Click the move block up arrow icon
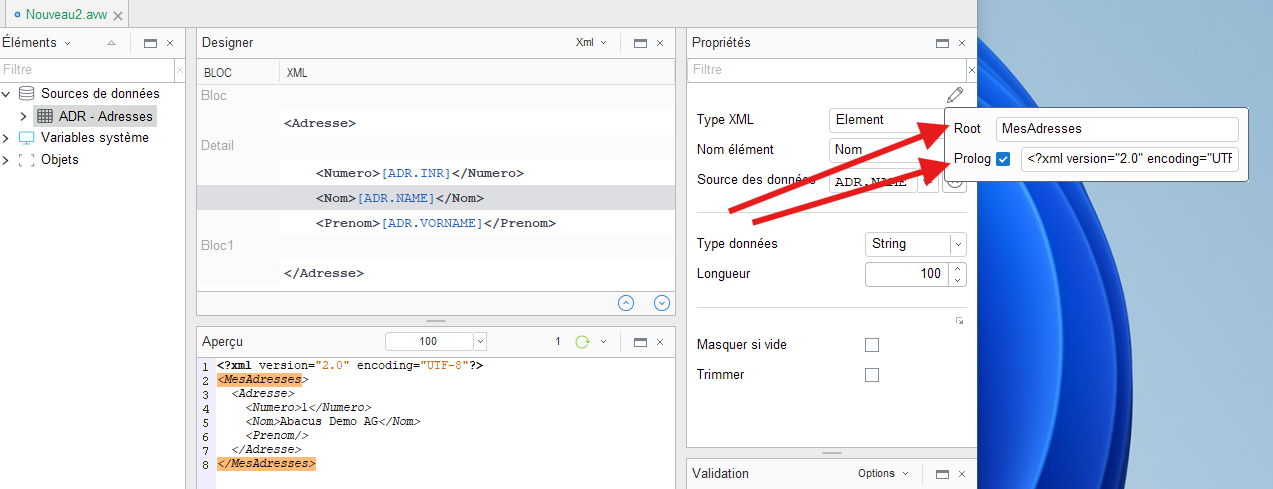 click(626, 303)
